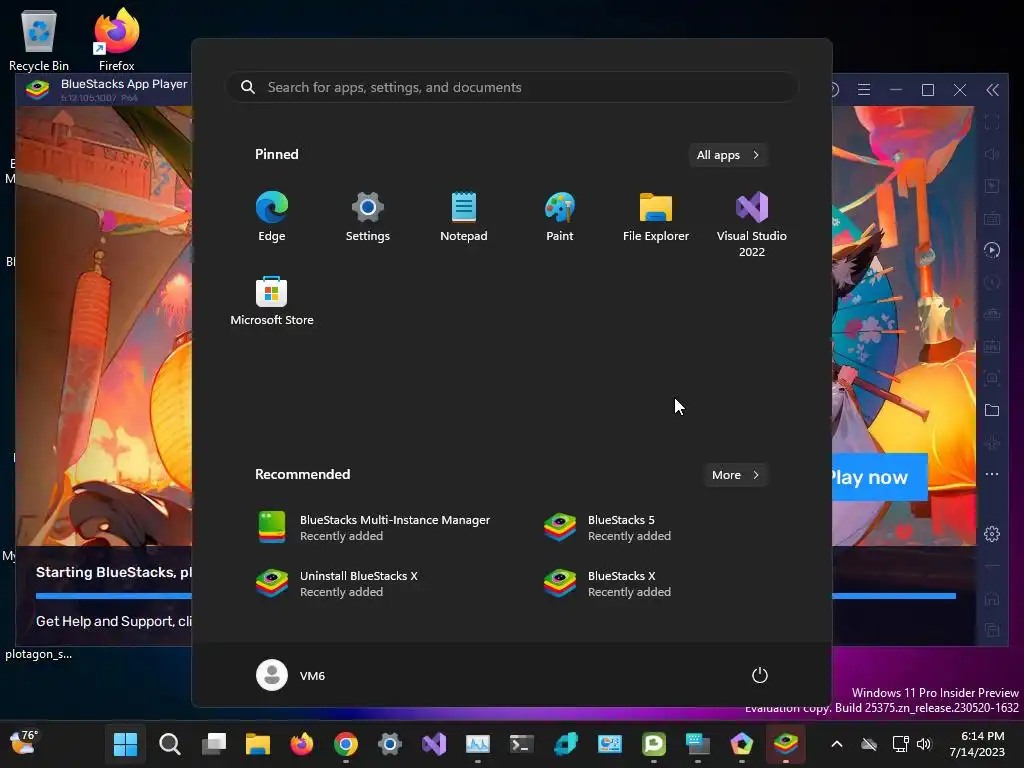The image size is (1024, 768).
Task: Click the Play now banner button
Action: pos(879,477)
